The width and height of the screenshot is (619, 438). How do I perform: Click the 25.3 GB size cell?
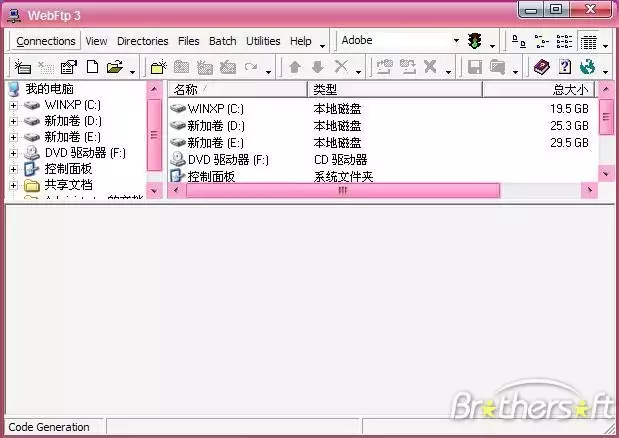(569, 125)
